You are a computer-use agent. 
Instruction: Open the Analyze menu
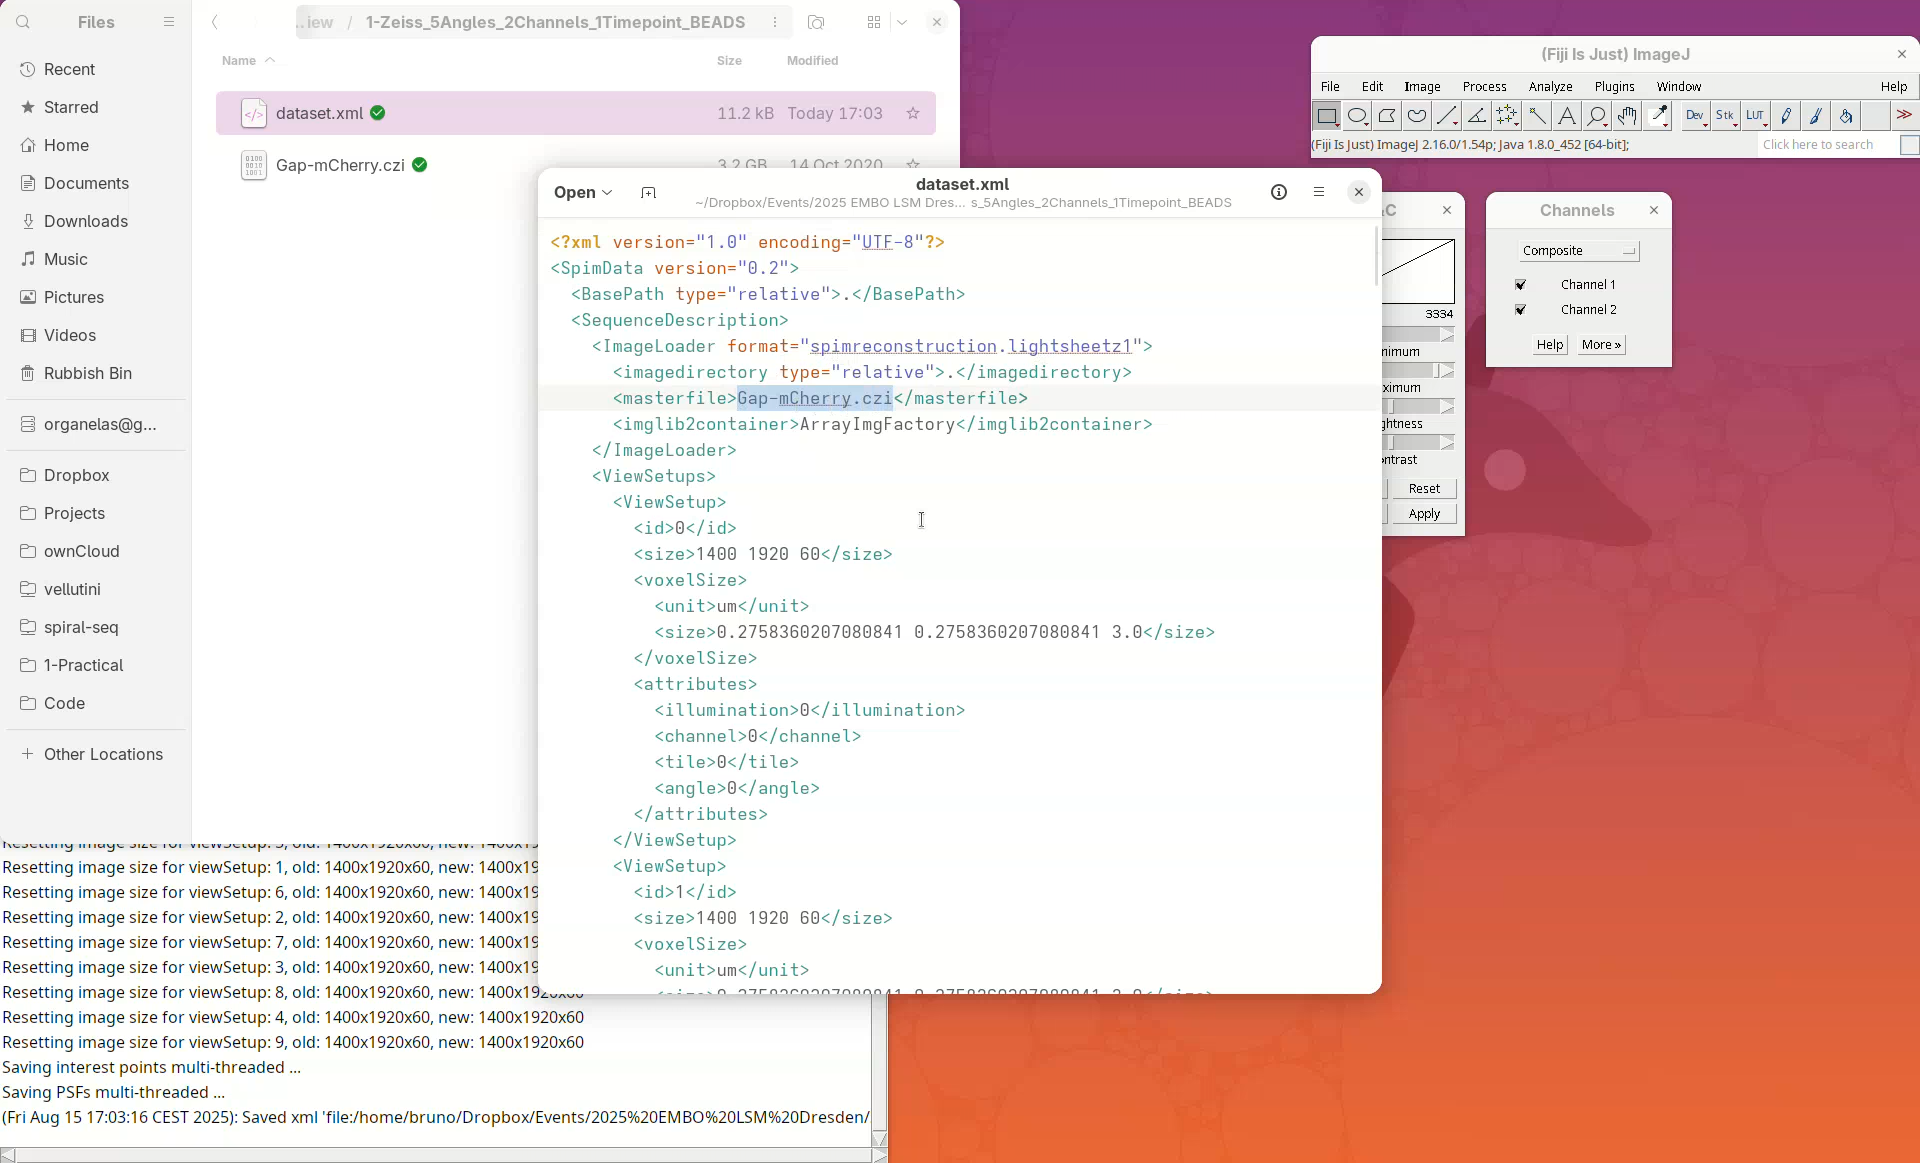coord(1550,87)
